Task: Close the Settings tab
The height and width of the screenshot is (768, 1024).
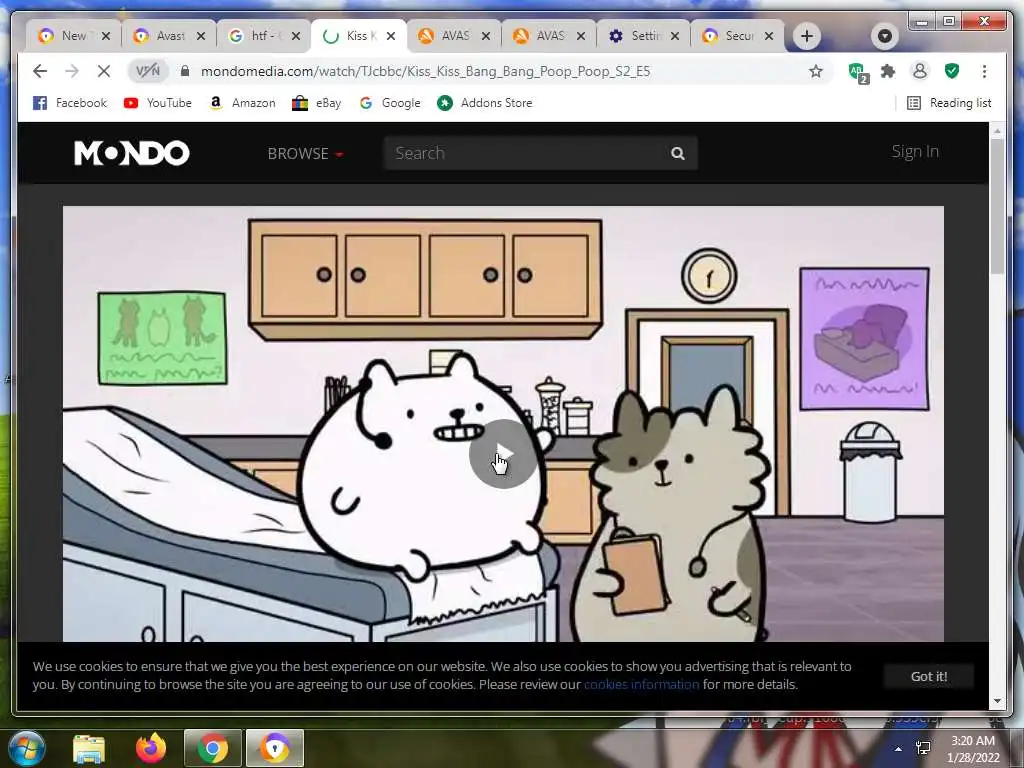Action: (x=675, y=36)
